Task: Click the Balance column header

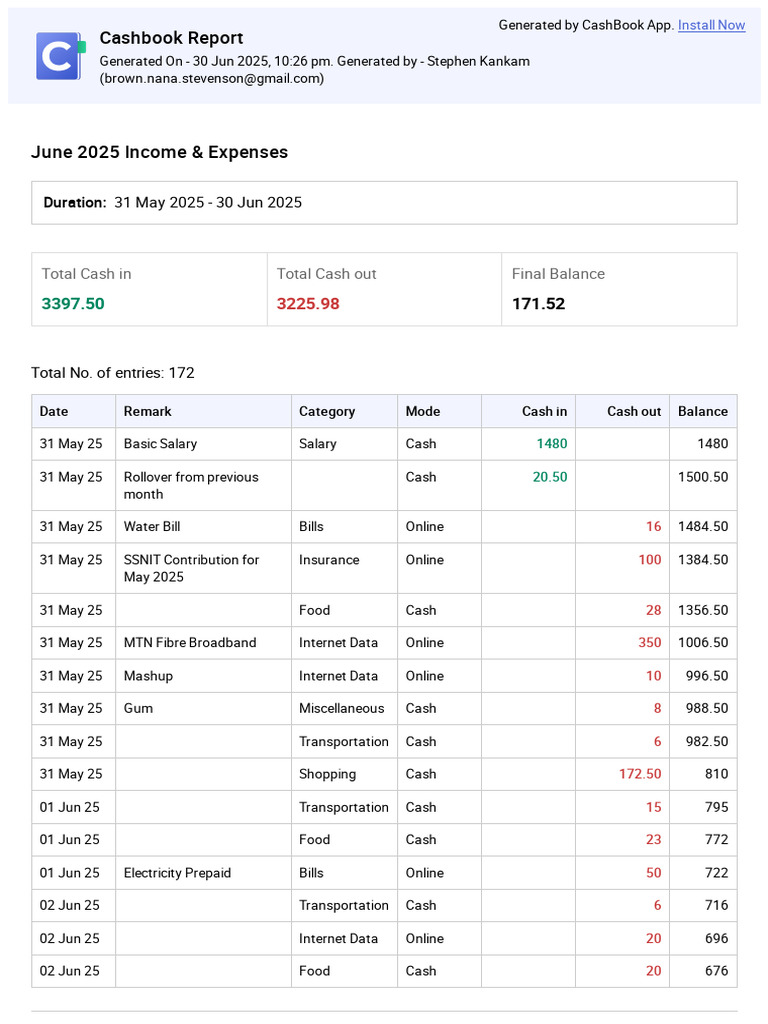Action: pos(703,411)
